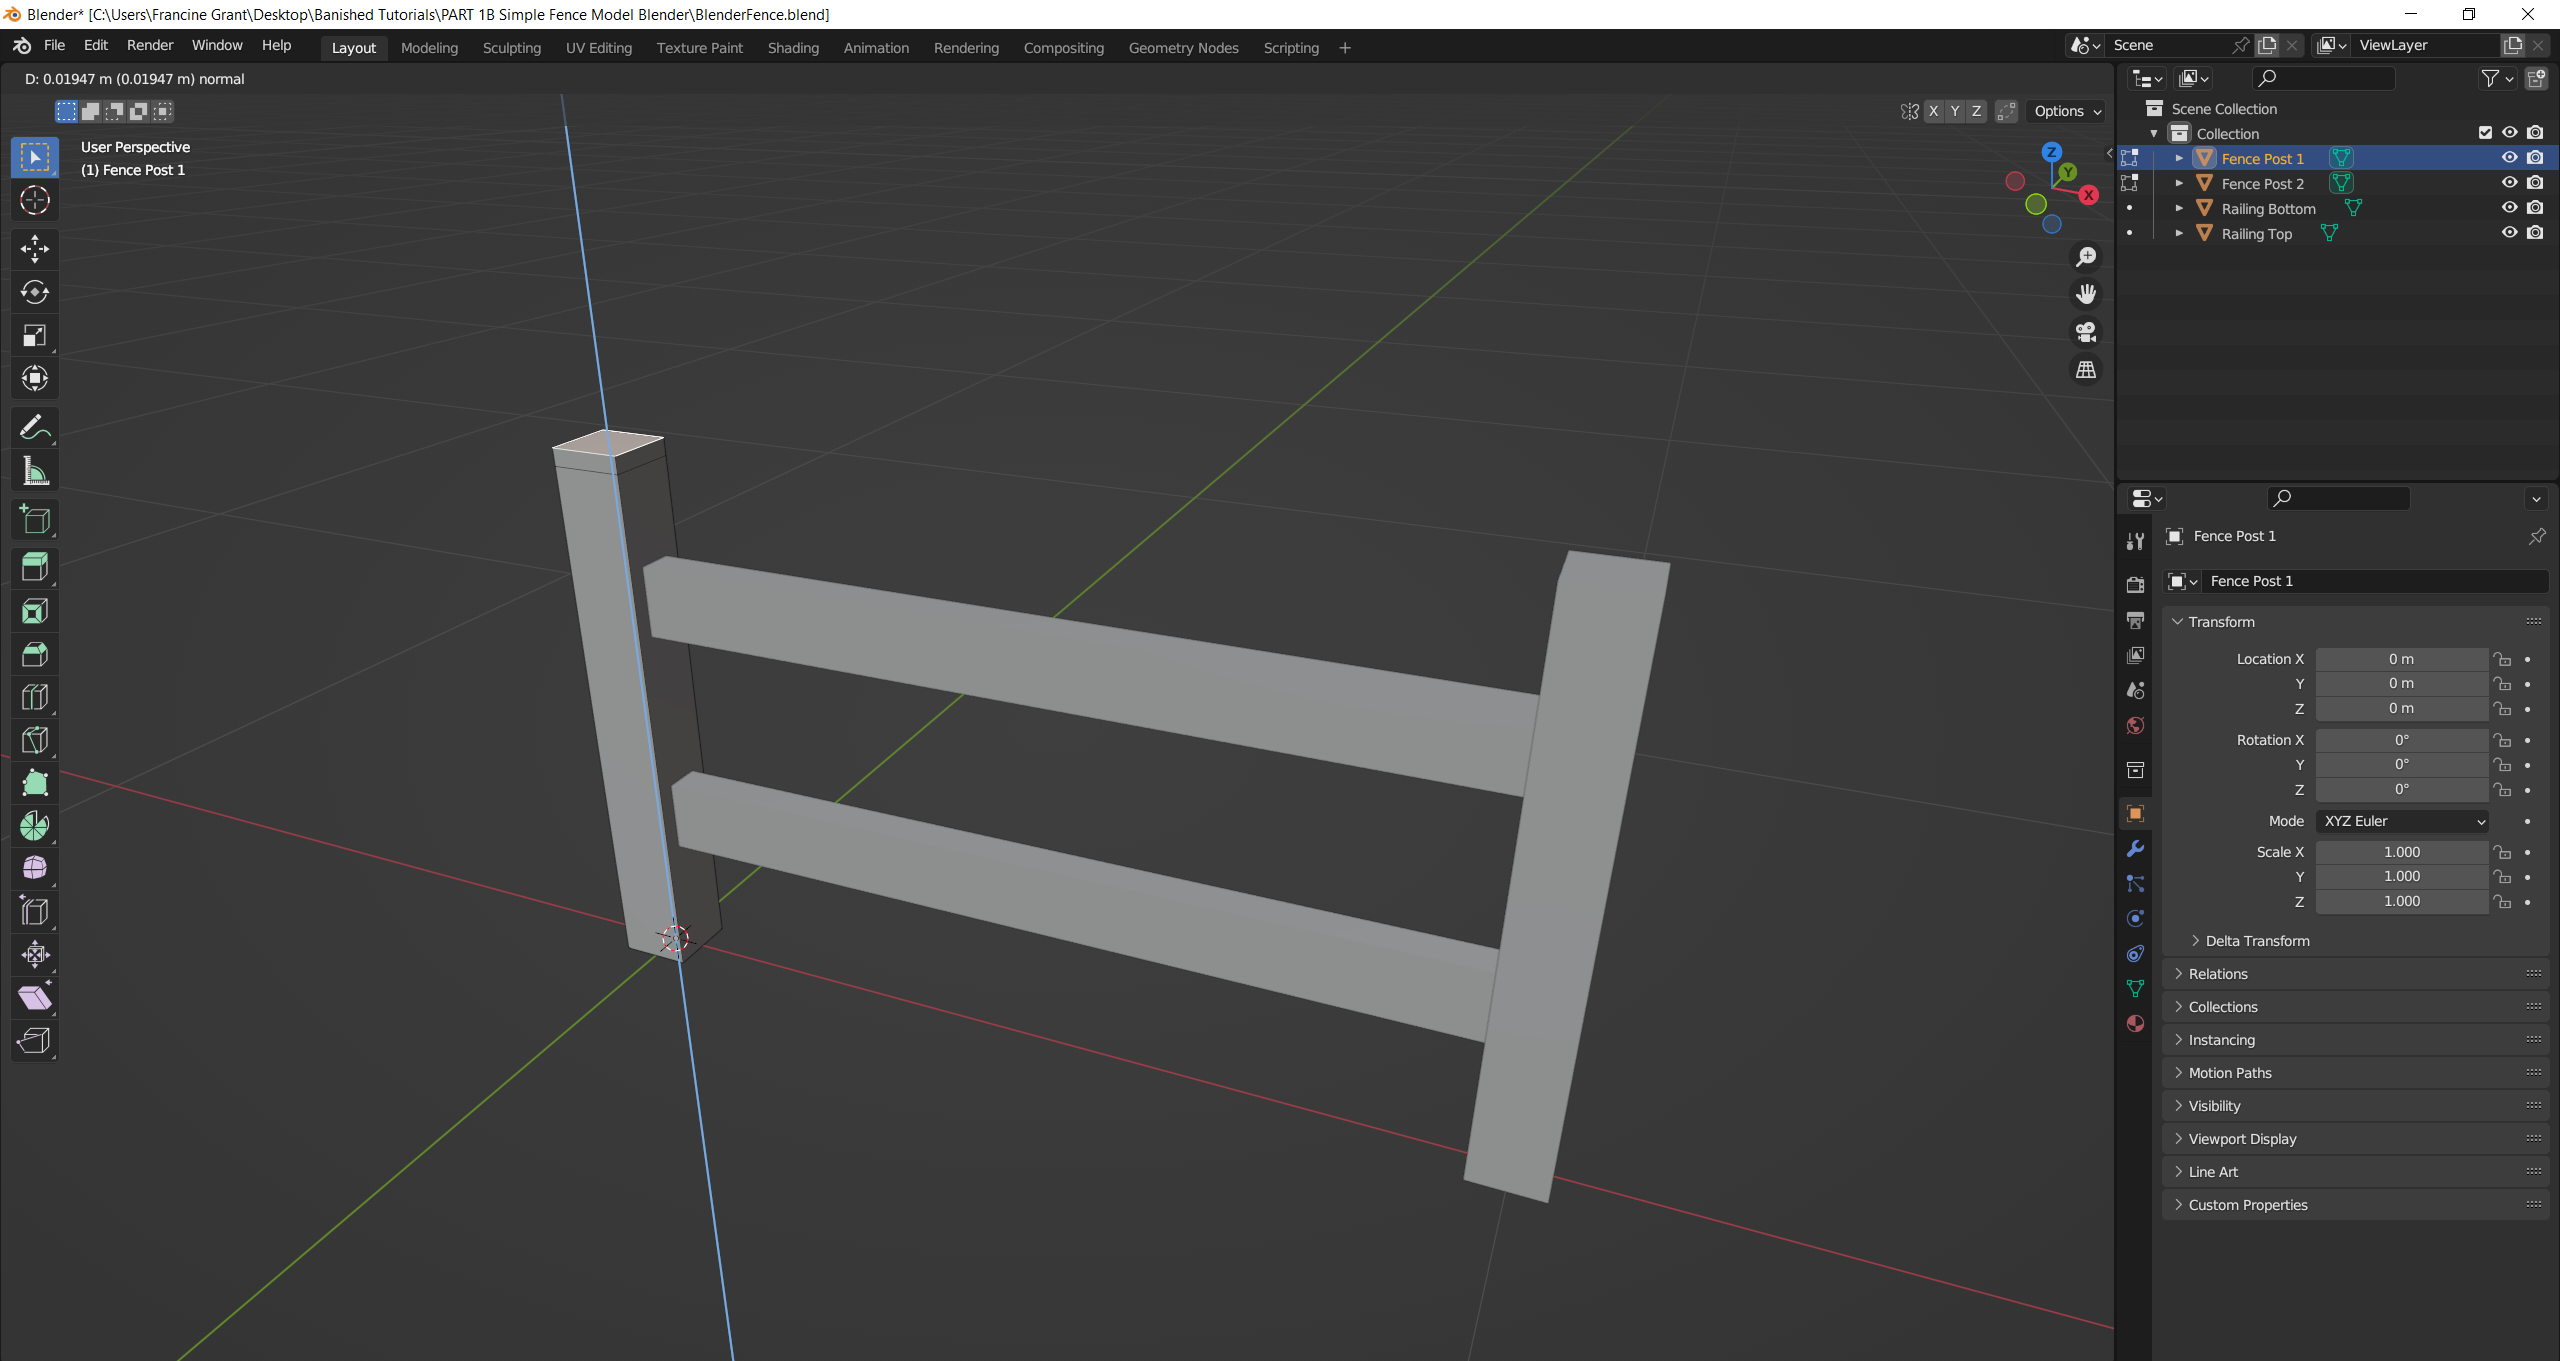Toggle X axis mirror button
Image resolution: width=2560 pixels, height=1361 pixels.
pyautogui.click(x=1933, y=111)
